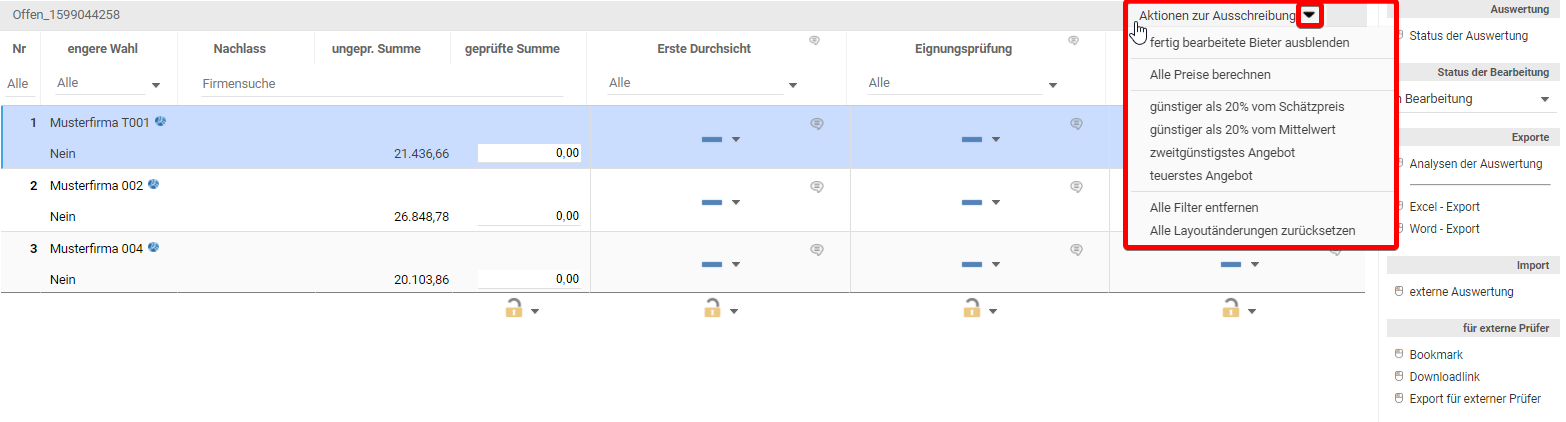The width and height of the screenshot is (1566, 422).
Task: Open Erste Durchsicht status dropdown for Musterfirma 002
Action: [735, 202]
